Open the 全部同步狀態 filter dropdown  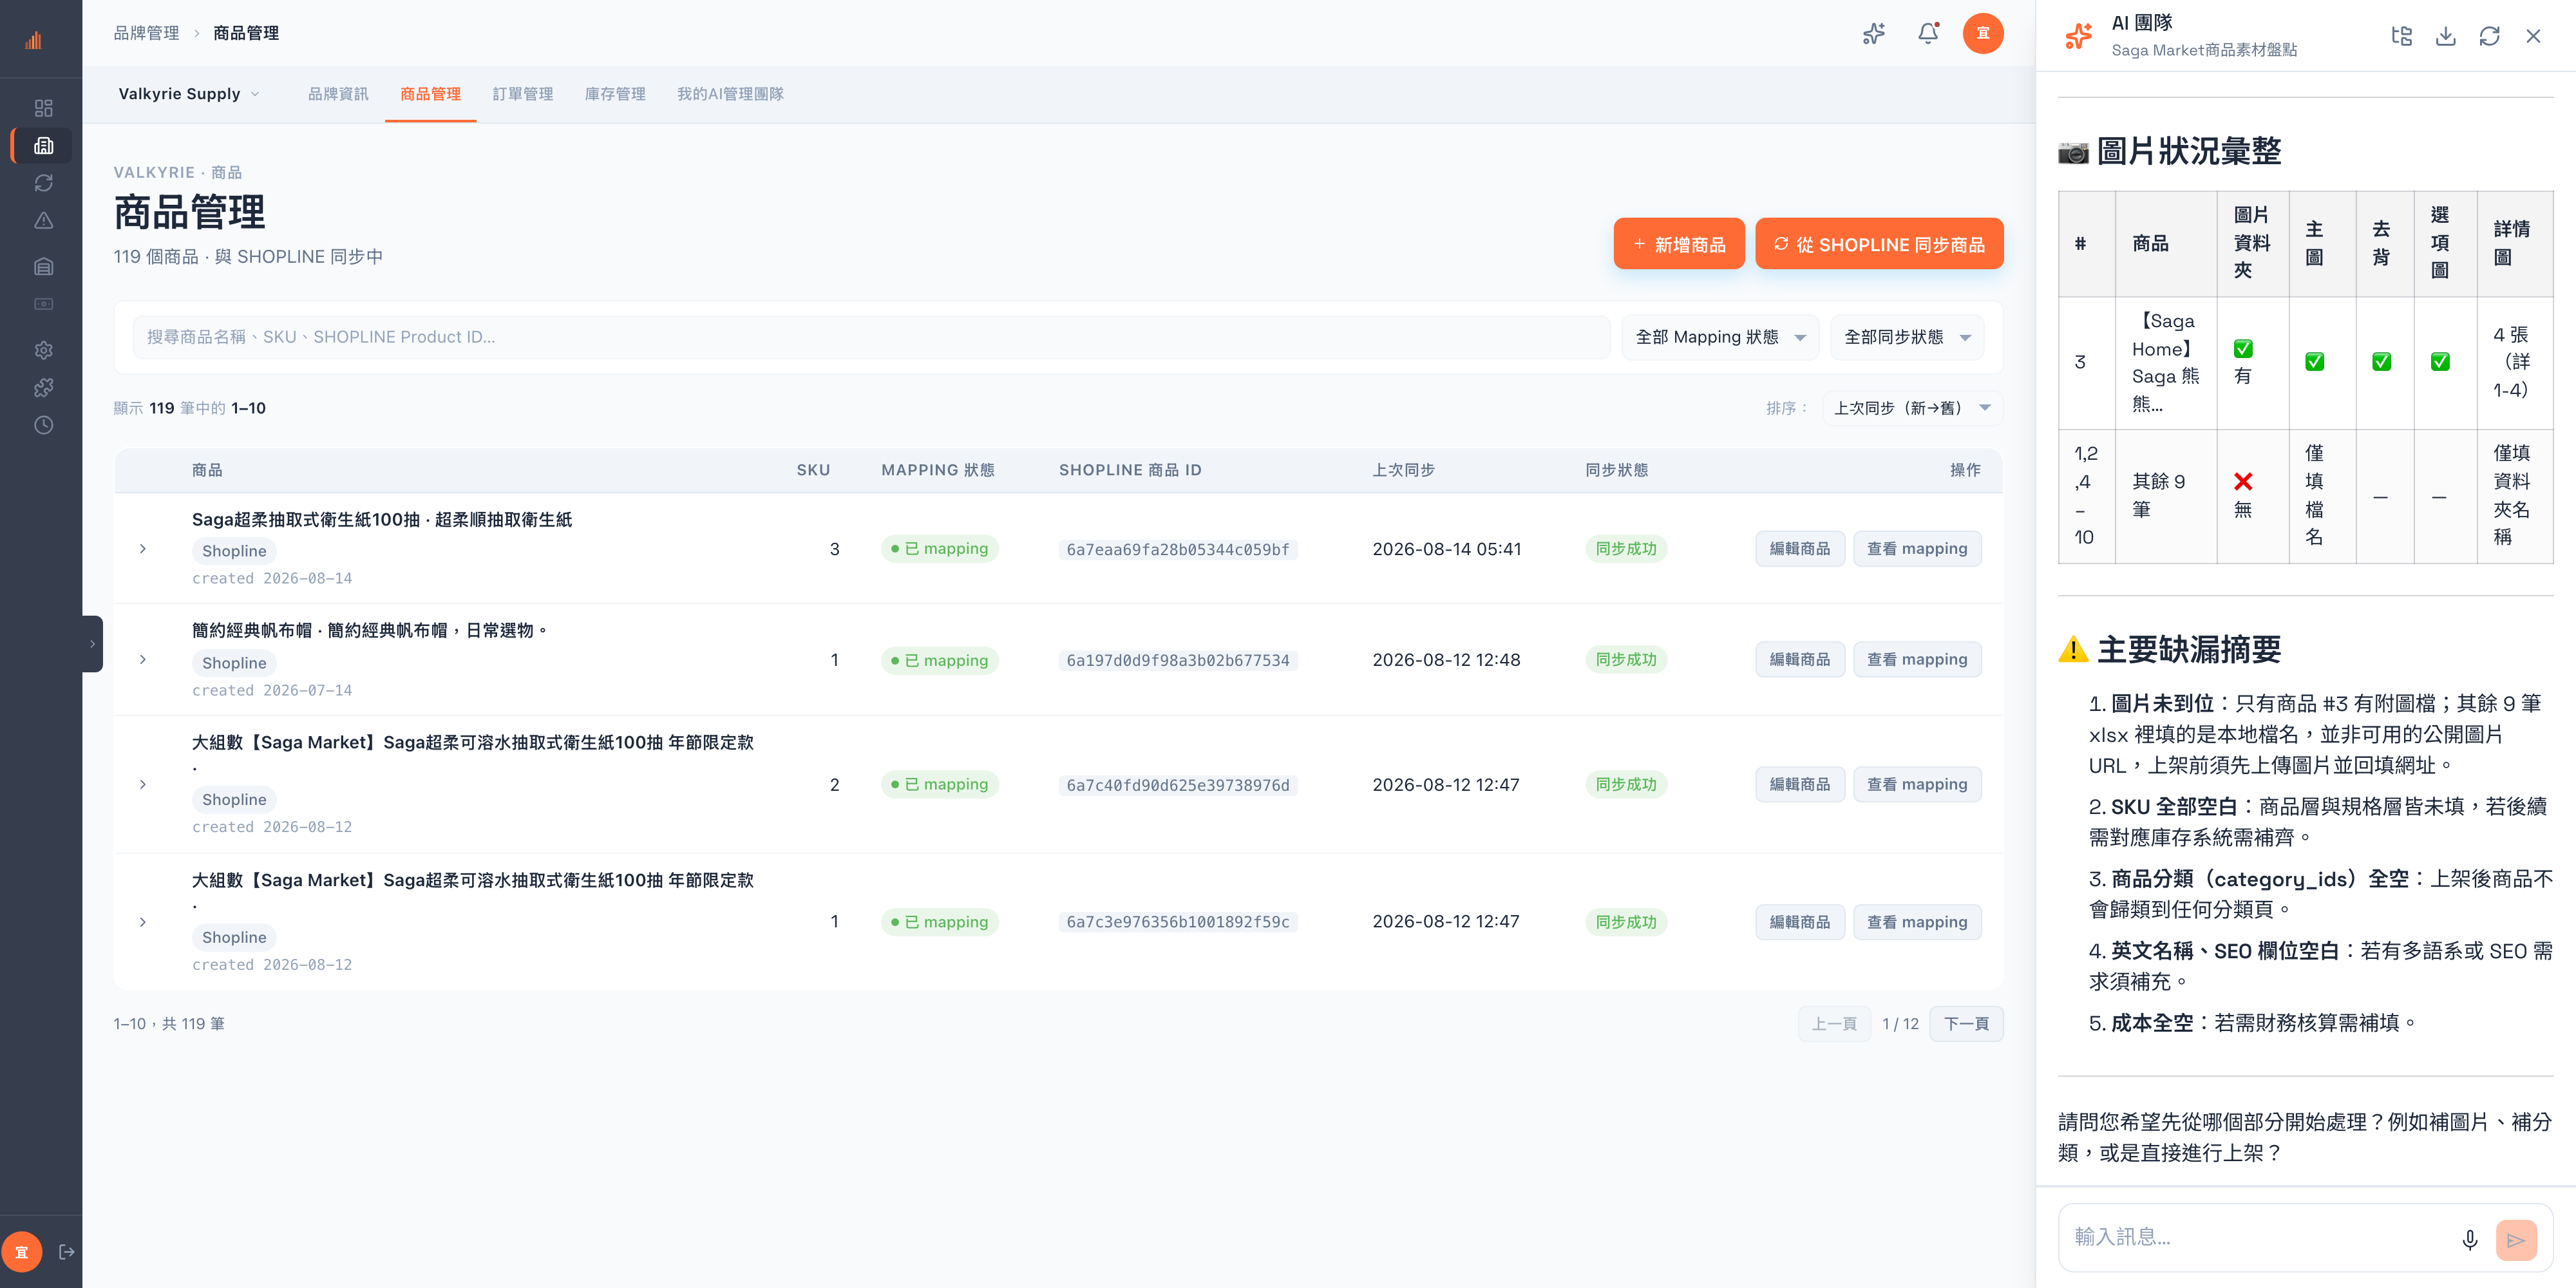point(1907,337)
